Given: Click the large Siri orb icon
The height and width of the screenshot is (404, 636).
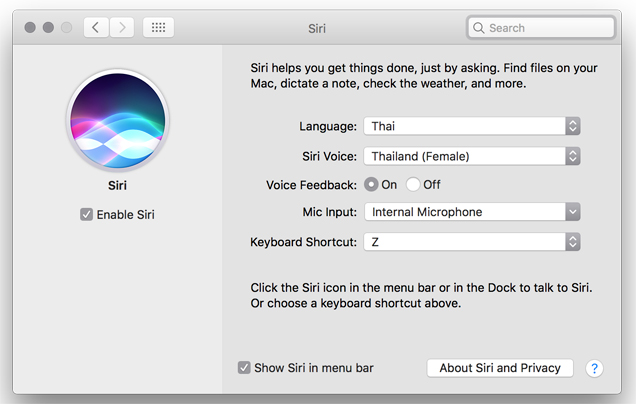Looking at the screenshot, I should pyautogui.click(x=118, y=120).
